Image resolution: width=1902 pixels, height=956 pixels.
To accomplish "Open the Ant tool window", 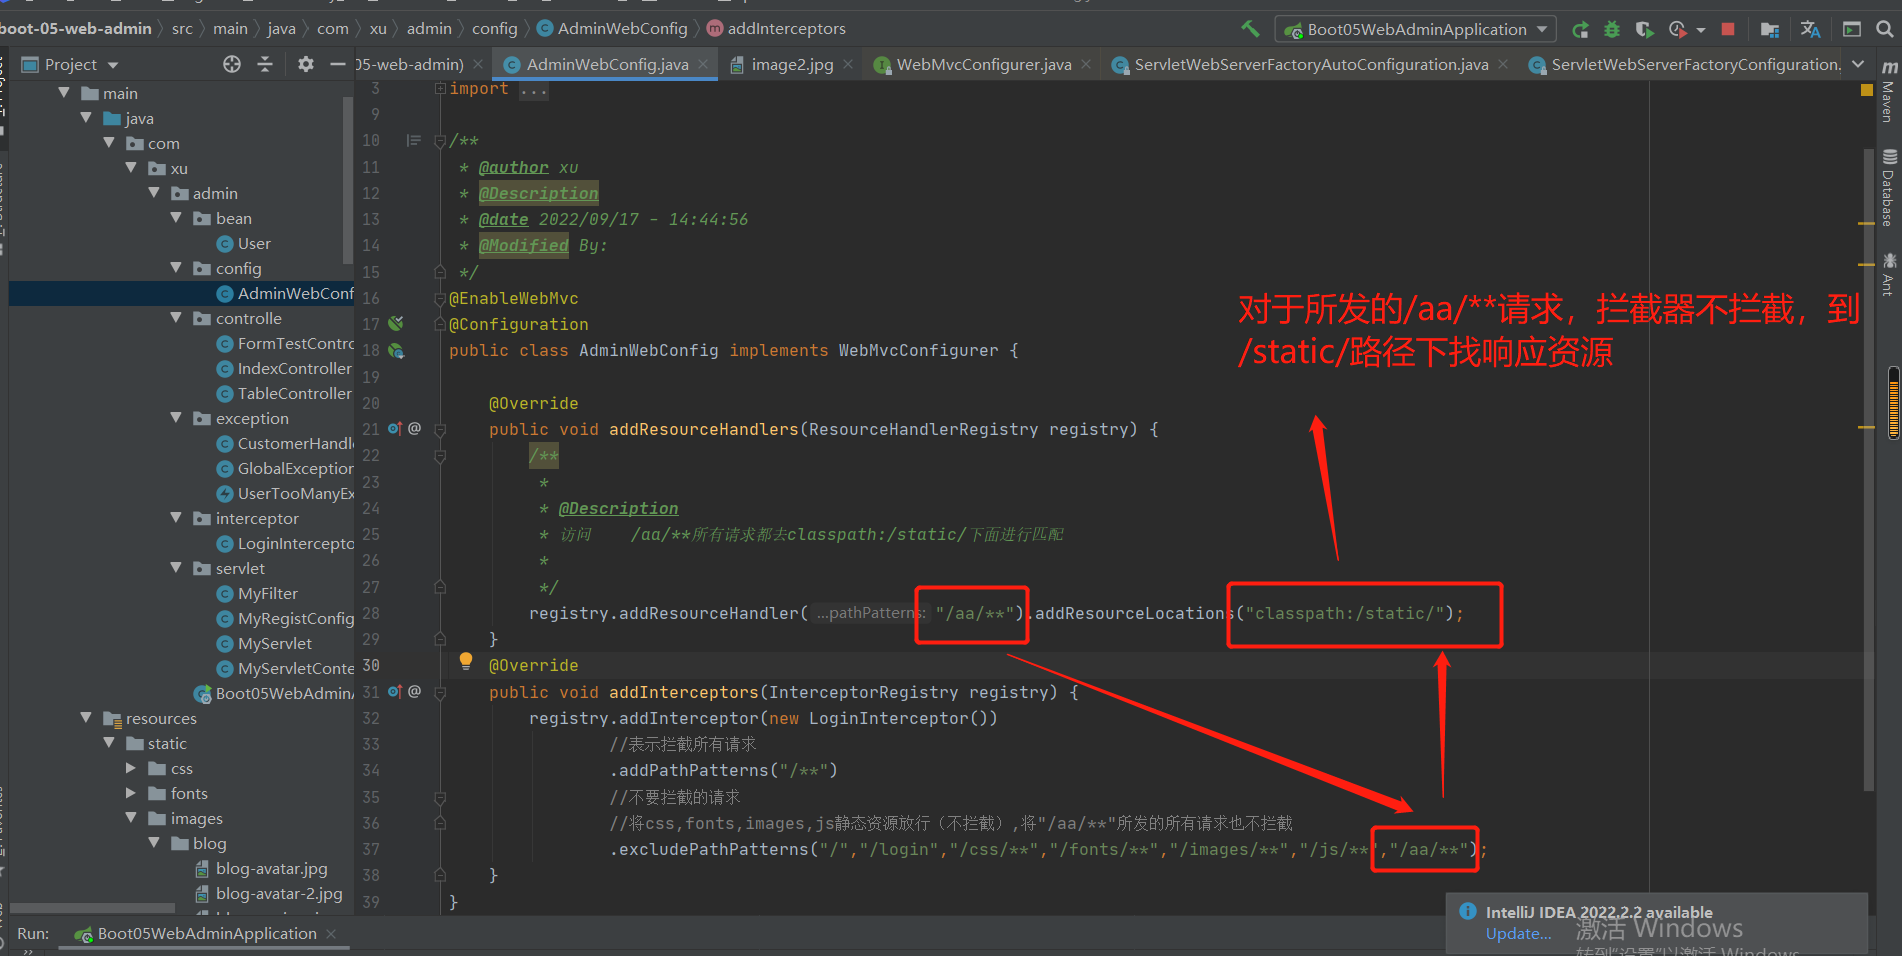I will (1888, 275).
